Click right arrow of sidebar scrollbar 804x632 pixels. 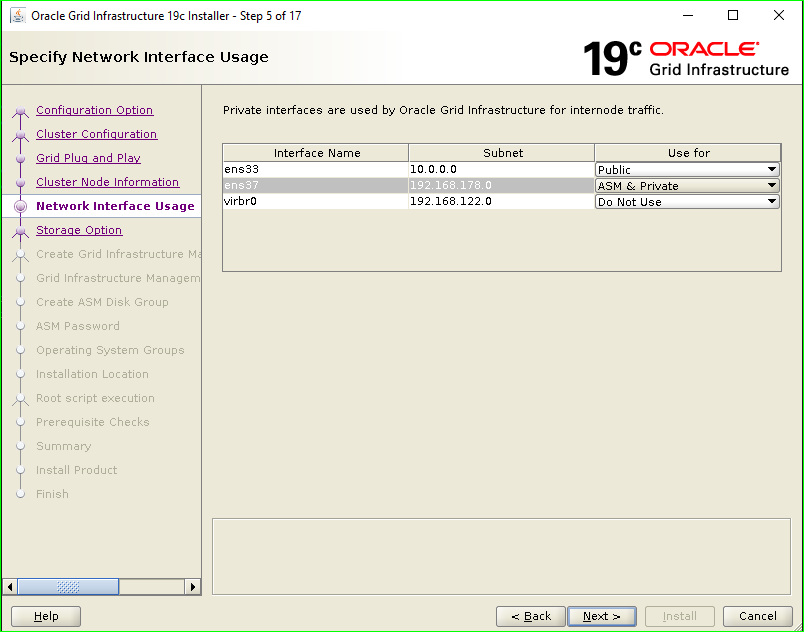coord(192,587)
